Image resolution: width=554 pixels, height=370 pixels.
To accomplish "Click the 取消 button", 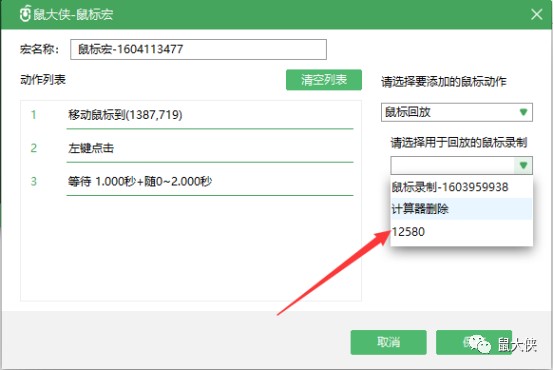I will pos(388,342).
